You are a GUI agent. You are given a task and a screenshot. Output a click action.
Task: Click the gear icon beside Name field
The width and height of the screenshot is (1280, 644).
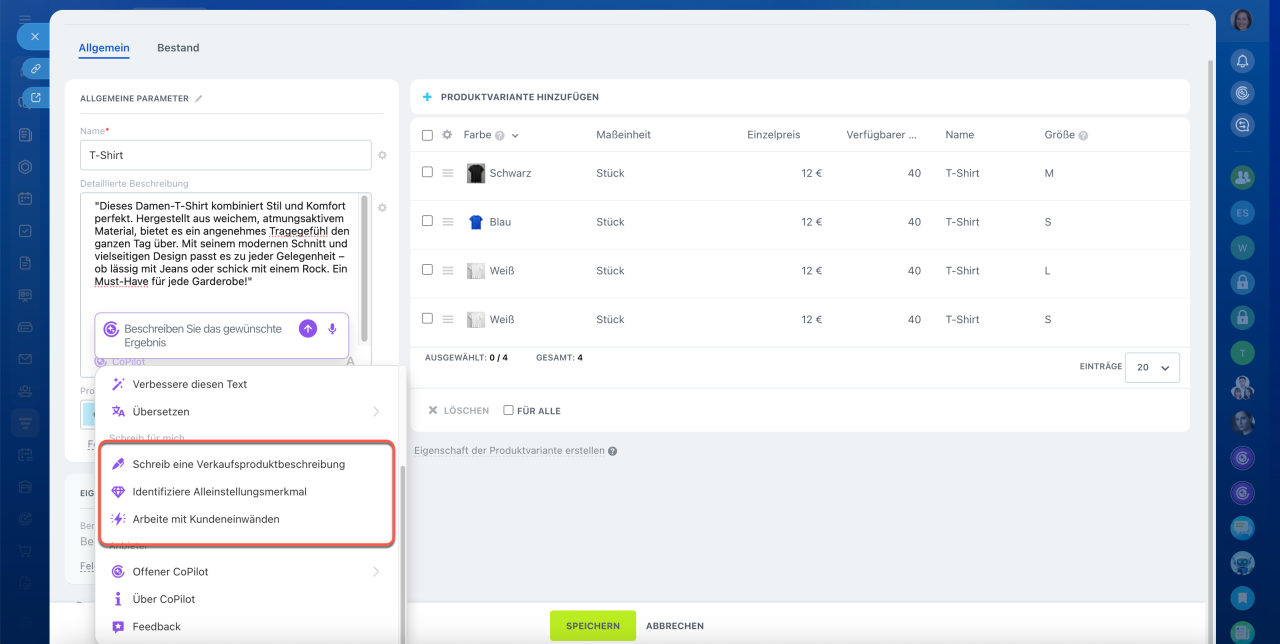[x=382, y=156]
